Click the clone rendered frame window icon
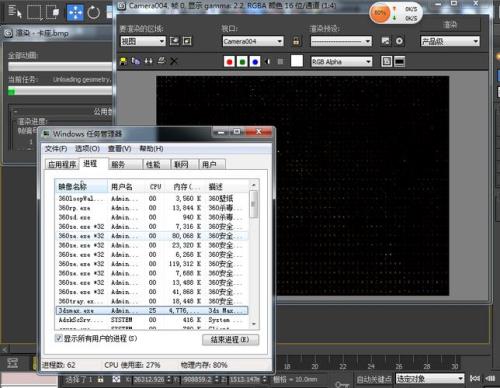The height and width of the screenshot is (388, 500). tap(148, 61)
